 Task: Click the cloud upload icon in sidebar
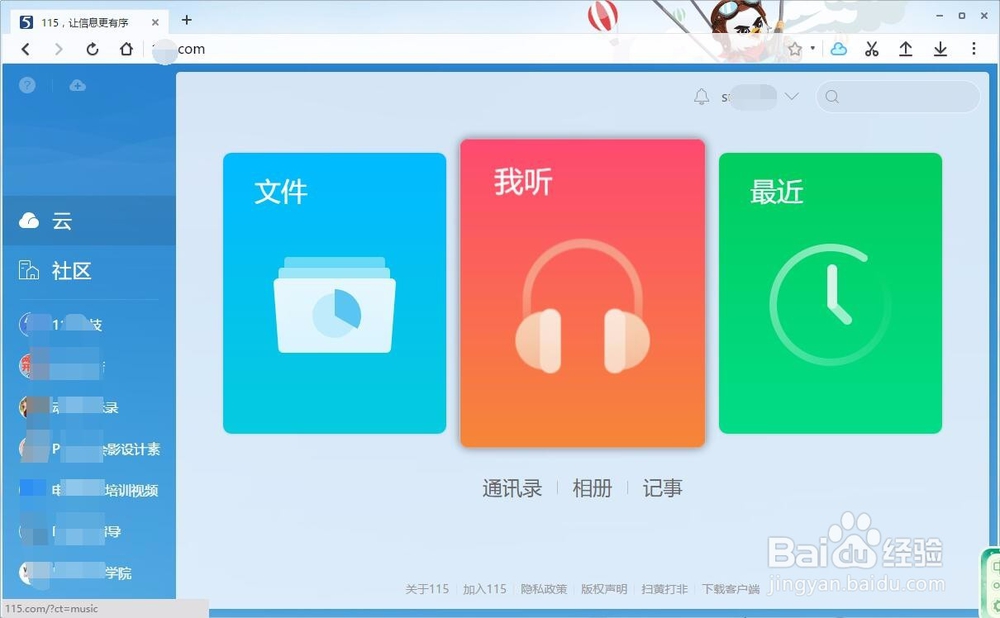(x=78, y=85)
